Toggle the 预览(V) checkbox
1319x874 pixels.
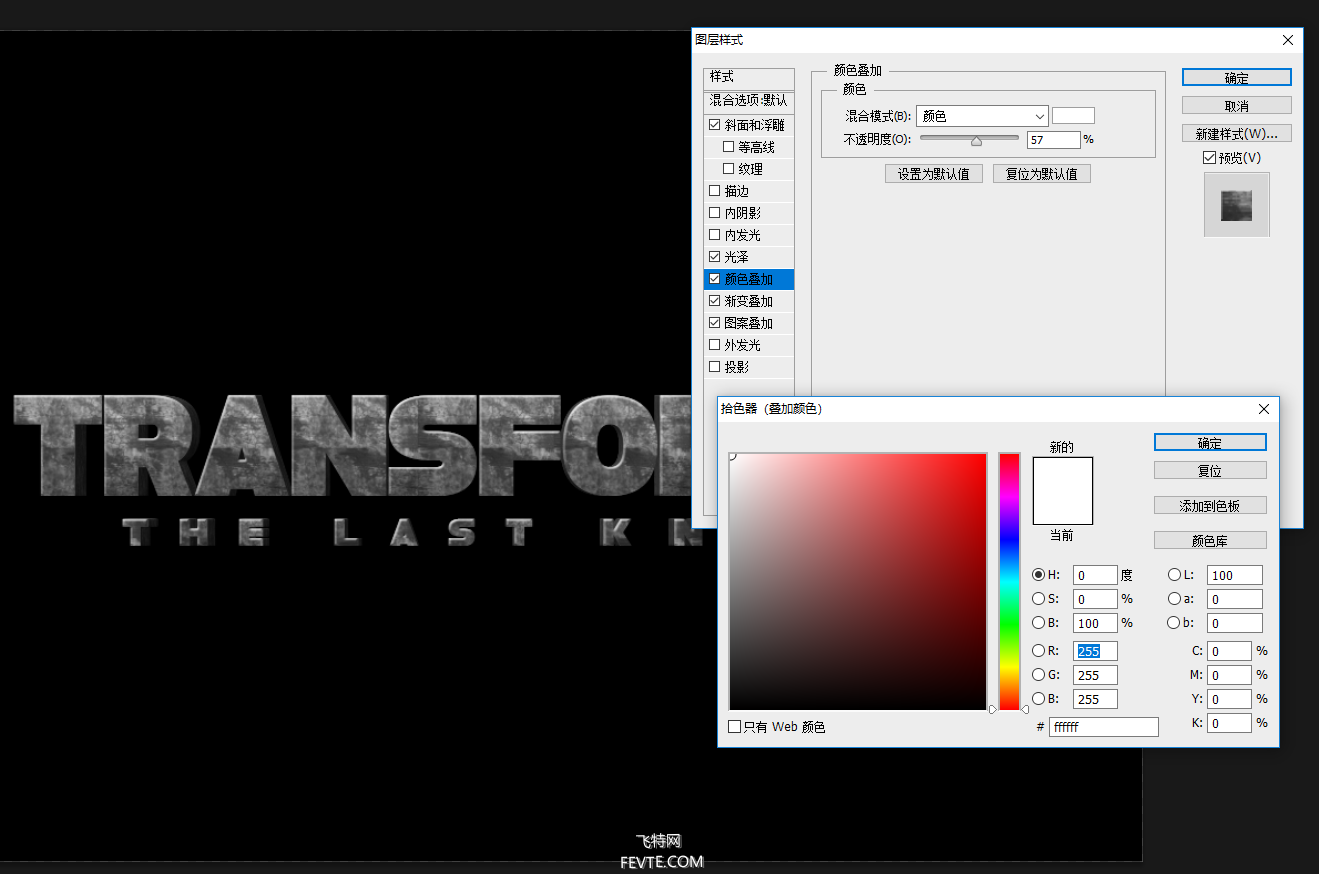click(x=1210, y=158)
